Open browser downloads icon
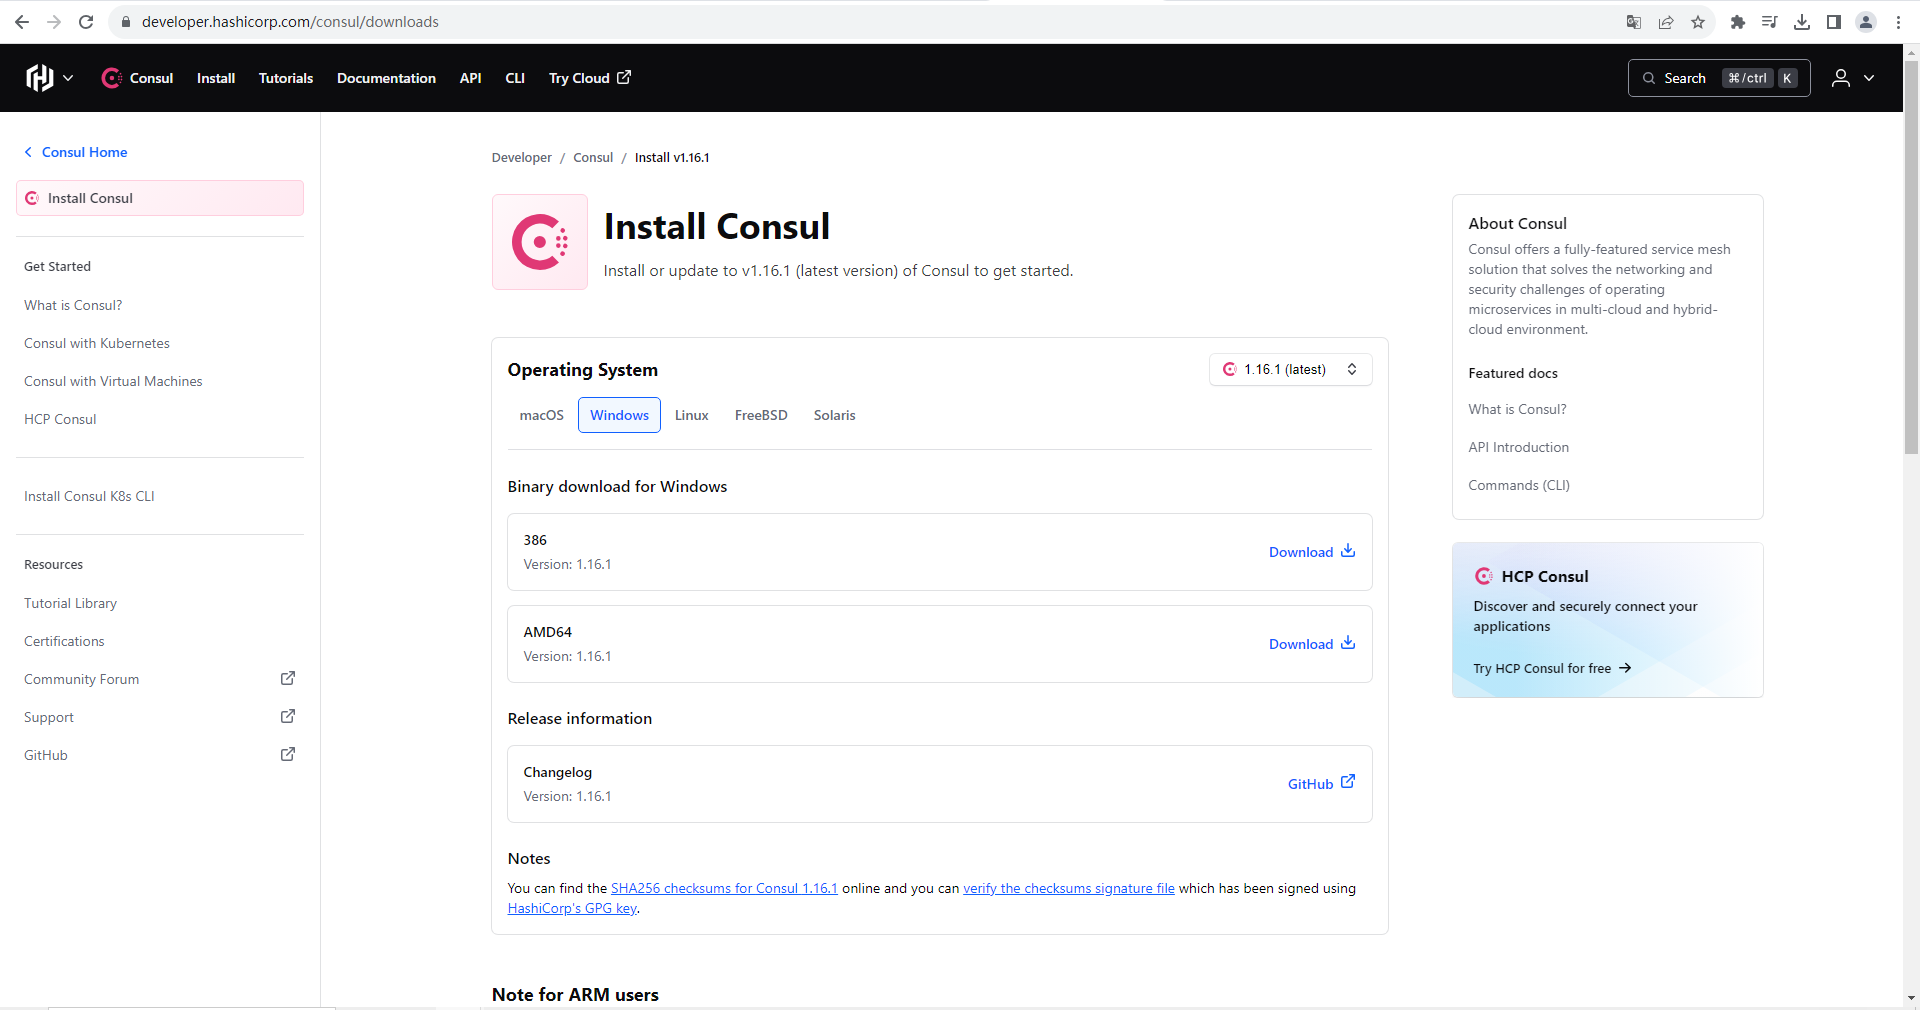This screenshot has height=1010, width=1920. click(x=1802, y=22)
